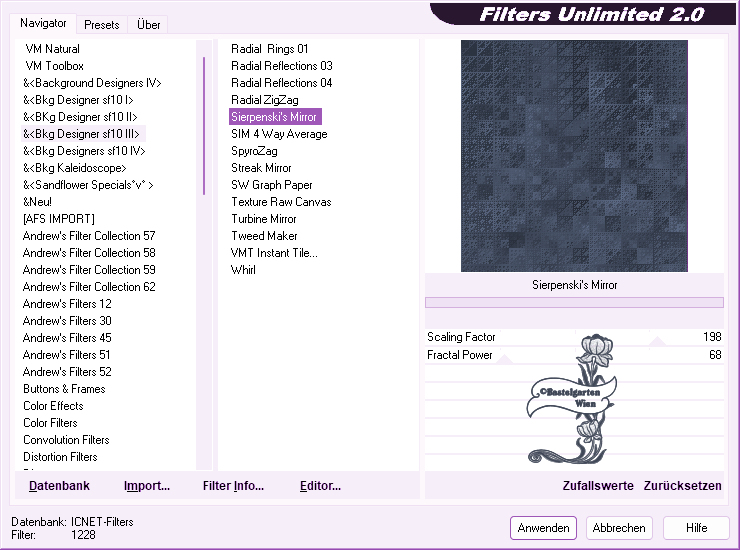740x550 pixels.
Task: Choose SpyroZag filter
Action: tap(254, 151)
